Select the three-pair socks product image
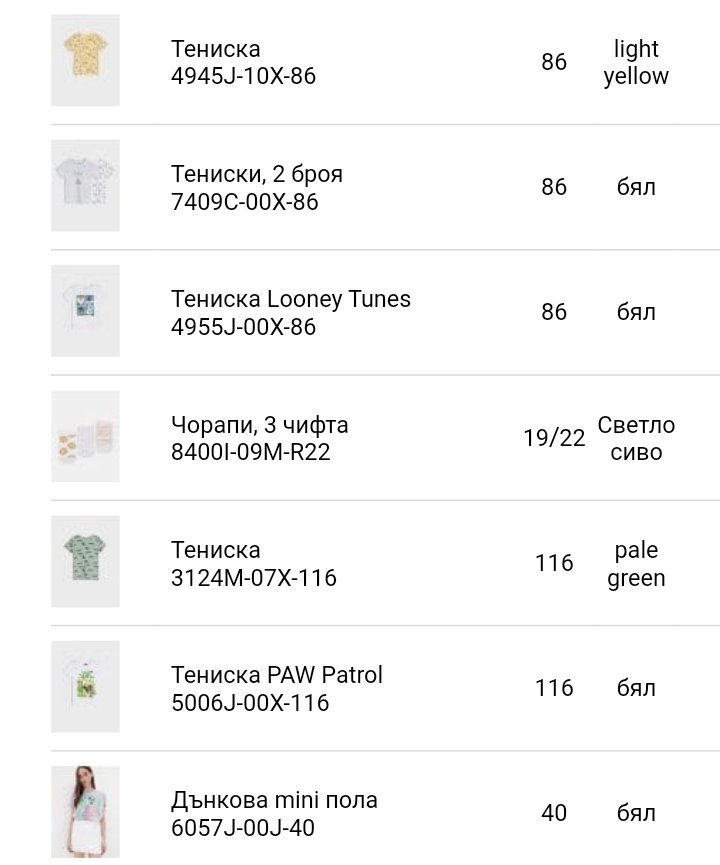Screen dimensions: 720x865 pyautogui.click(x=85, y=437)
